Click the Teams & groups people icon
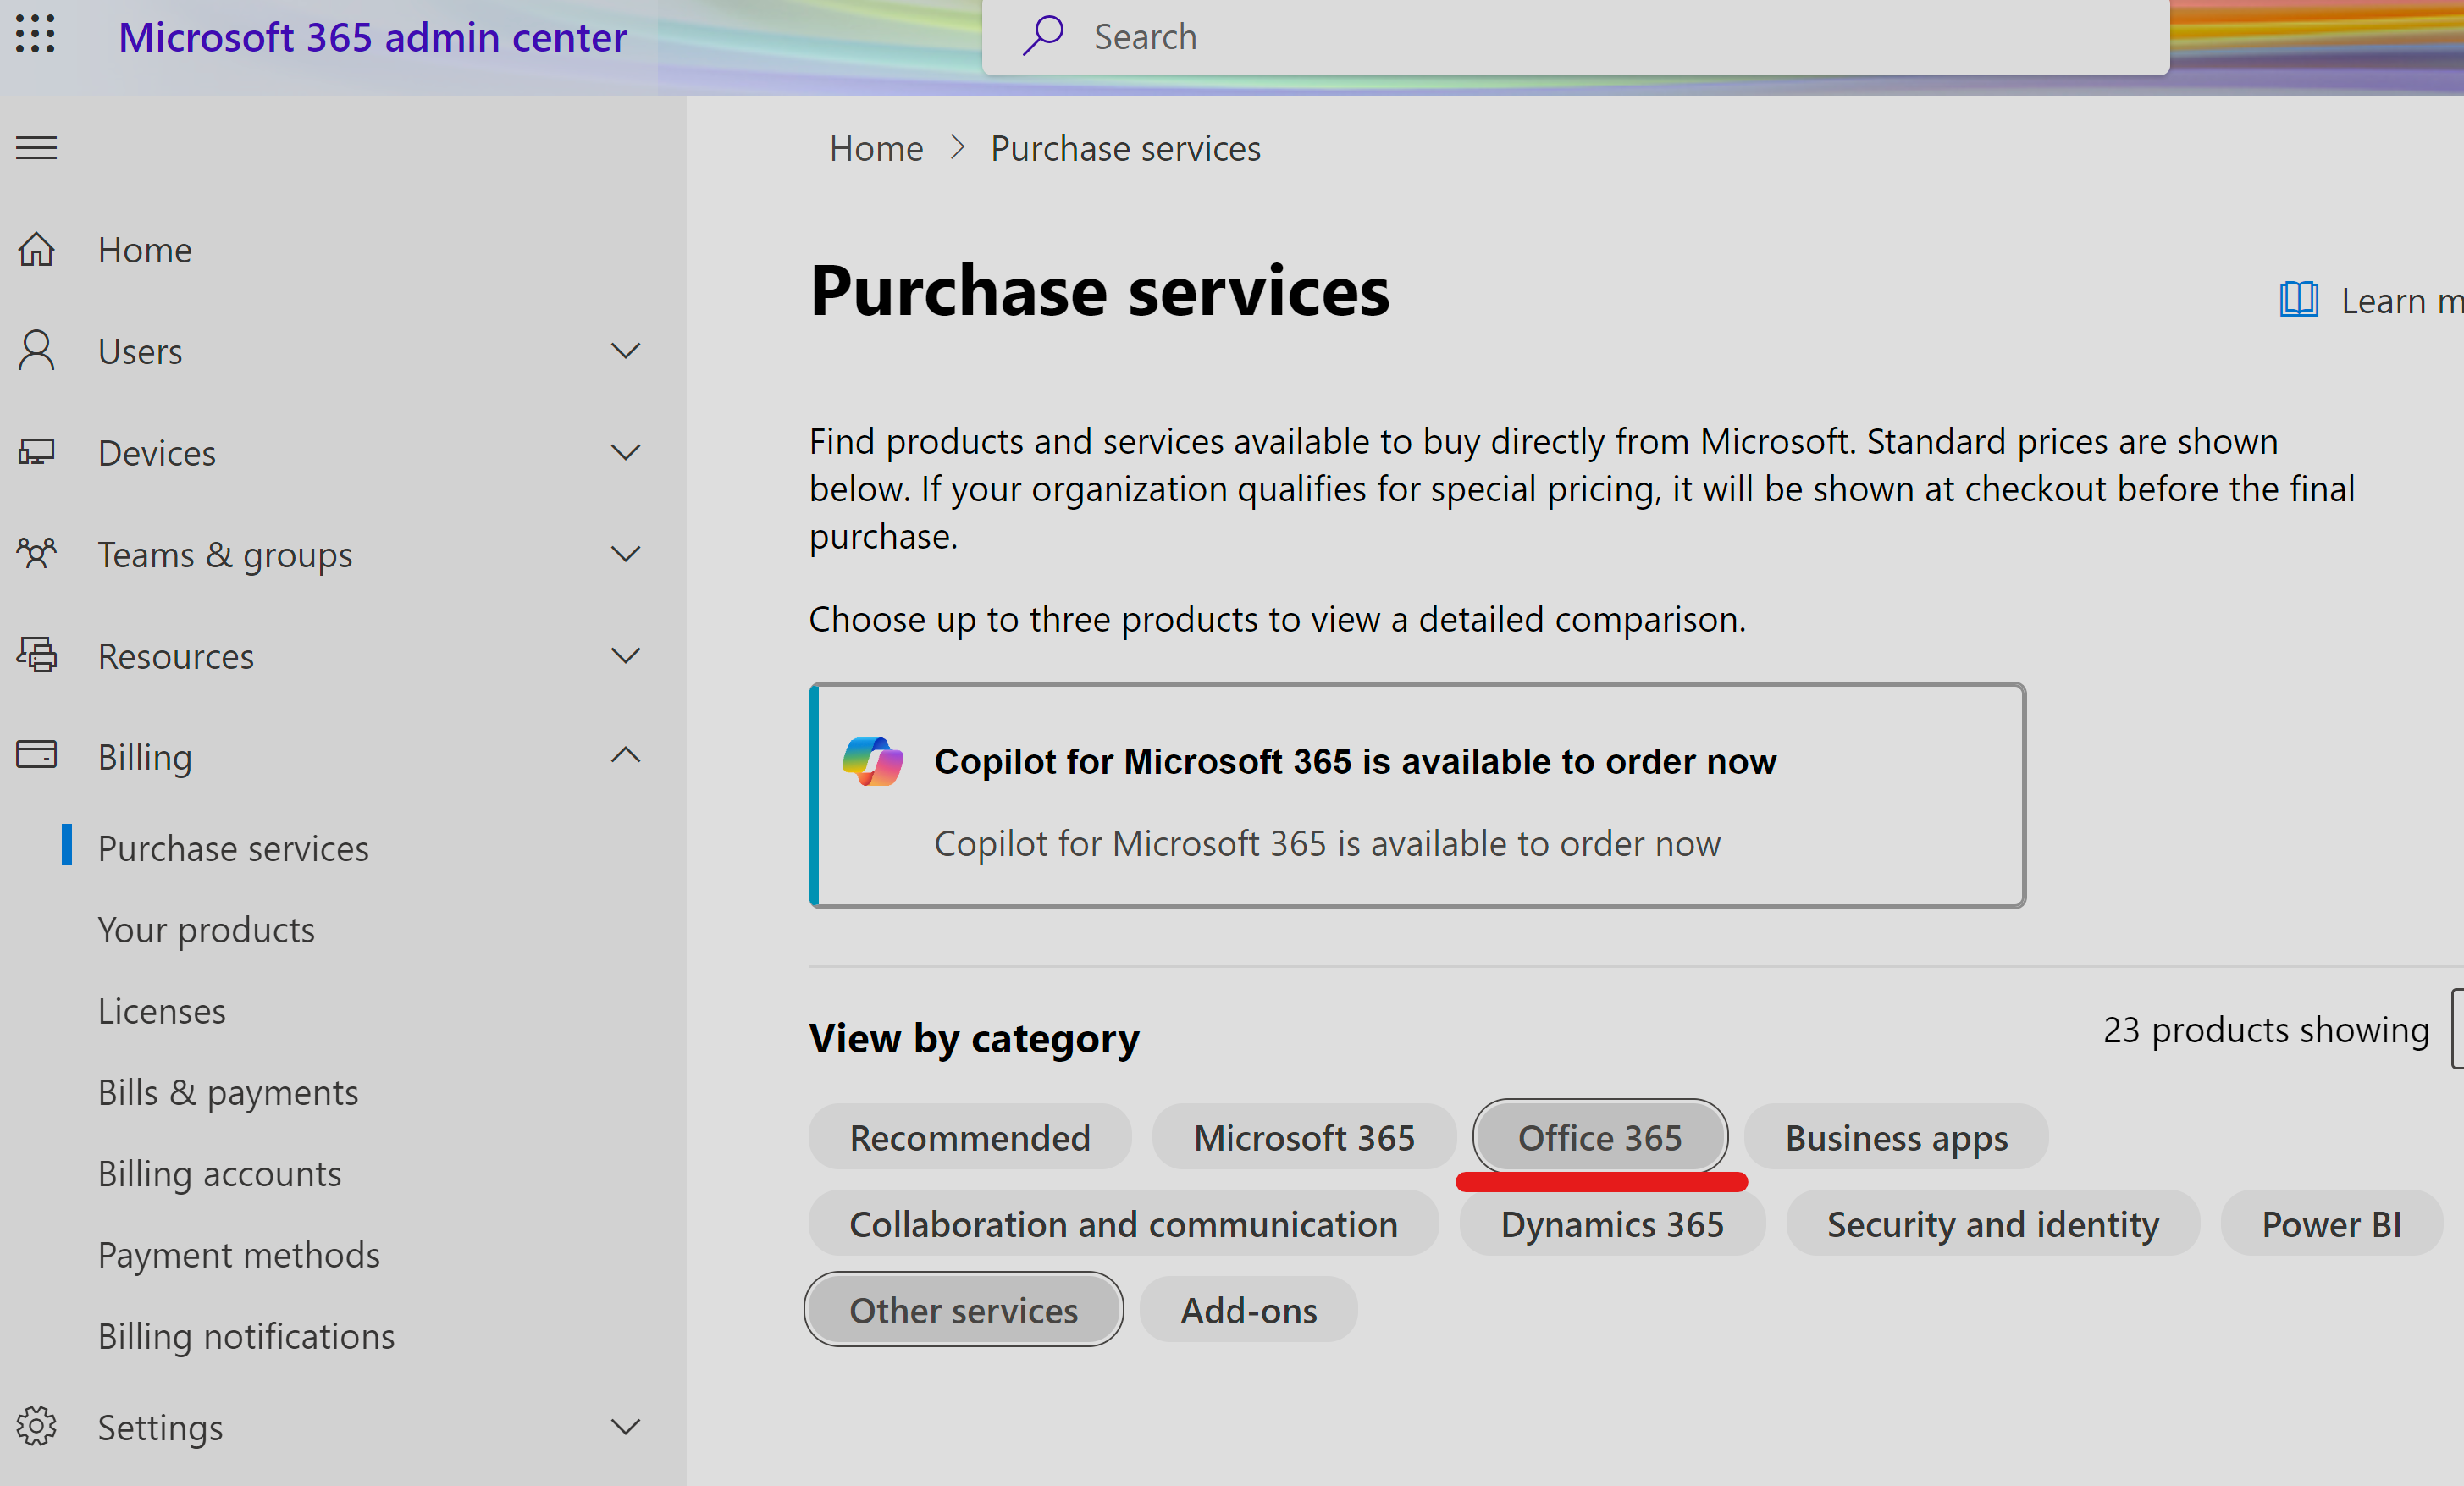The width and height of the screenshot is (2464, 1486). coord(36,553)
